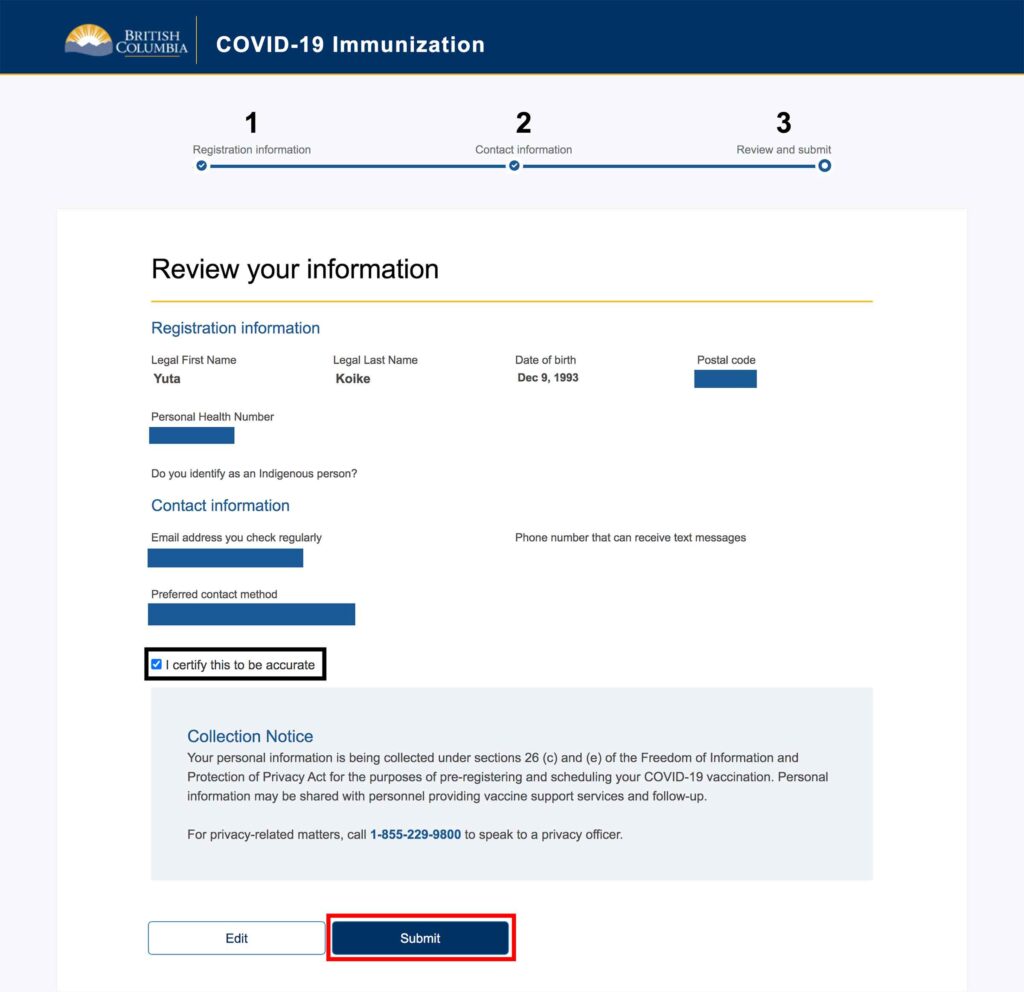This screenshot has height=992, width=1024.
Task: Click the redacted Personal Health Number value
Action: click(x=191, y=435)
